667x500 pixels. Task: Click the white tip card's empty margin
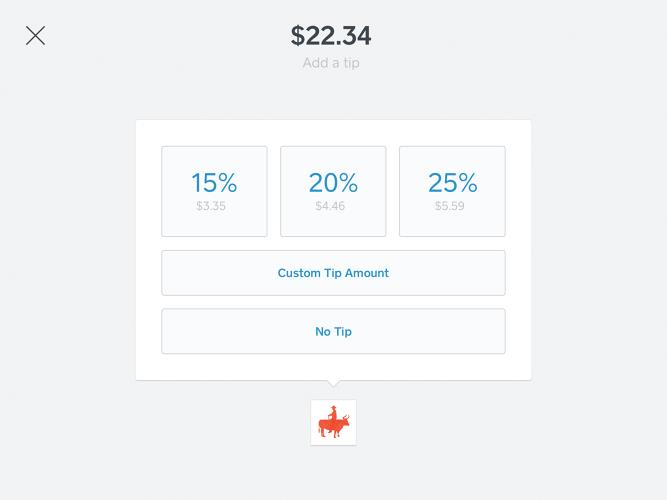point(148,250)
